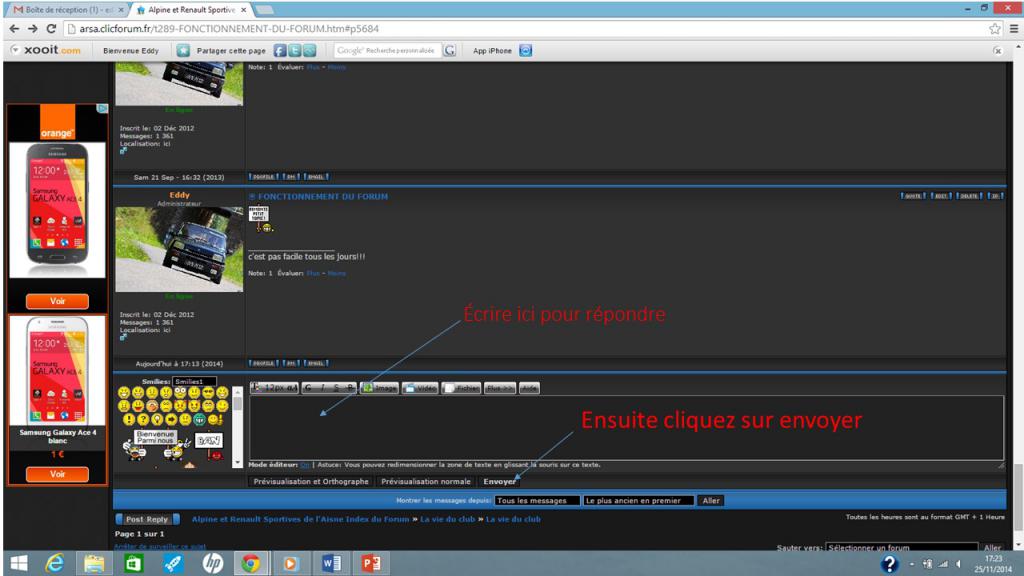Open the AdChoices icon on the Orange ad

103,108
